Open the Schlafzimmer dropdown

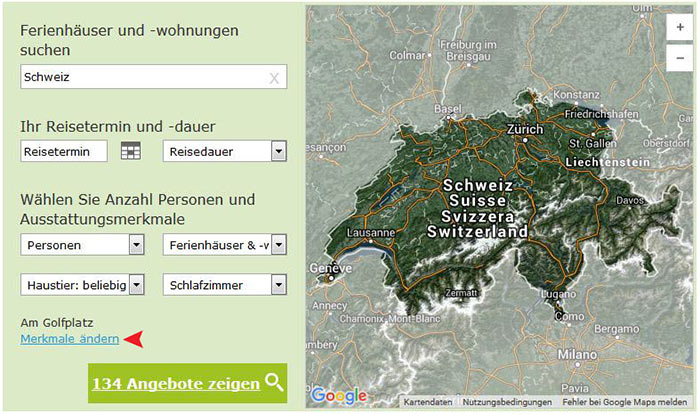point(225,285)
